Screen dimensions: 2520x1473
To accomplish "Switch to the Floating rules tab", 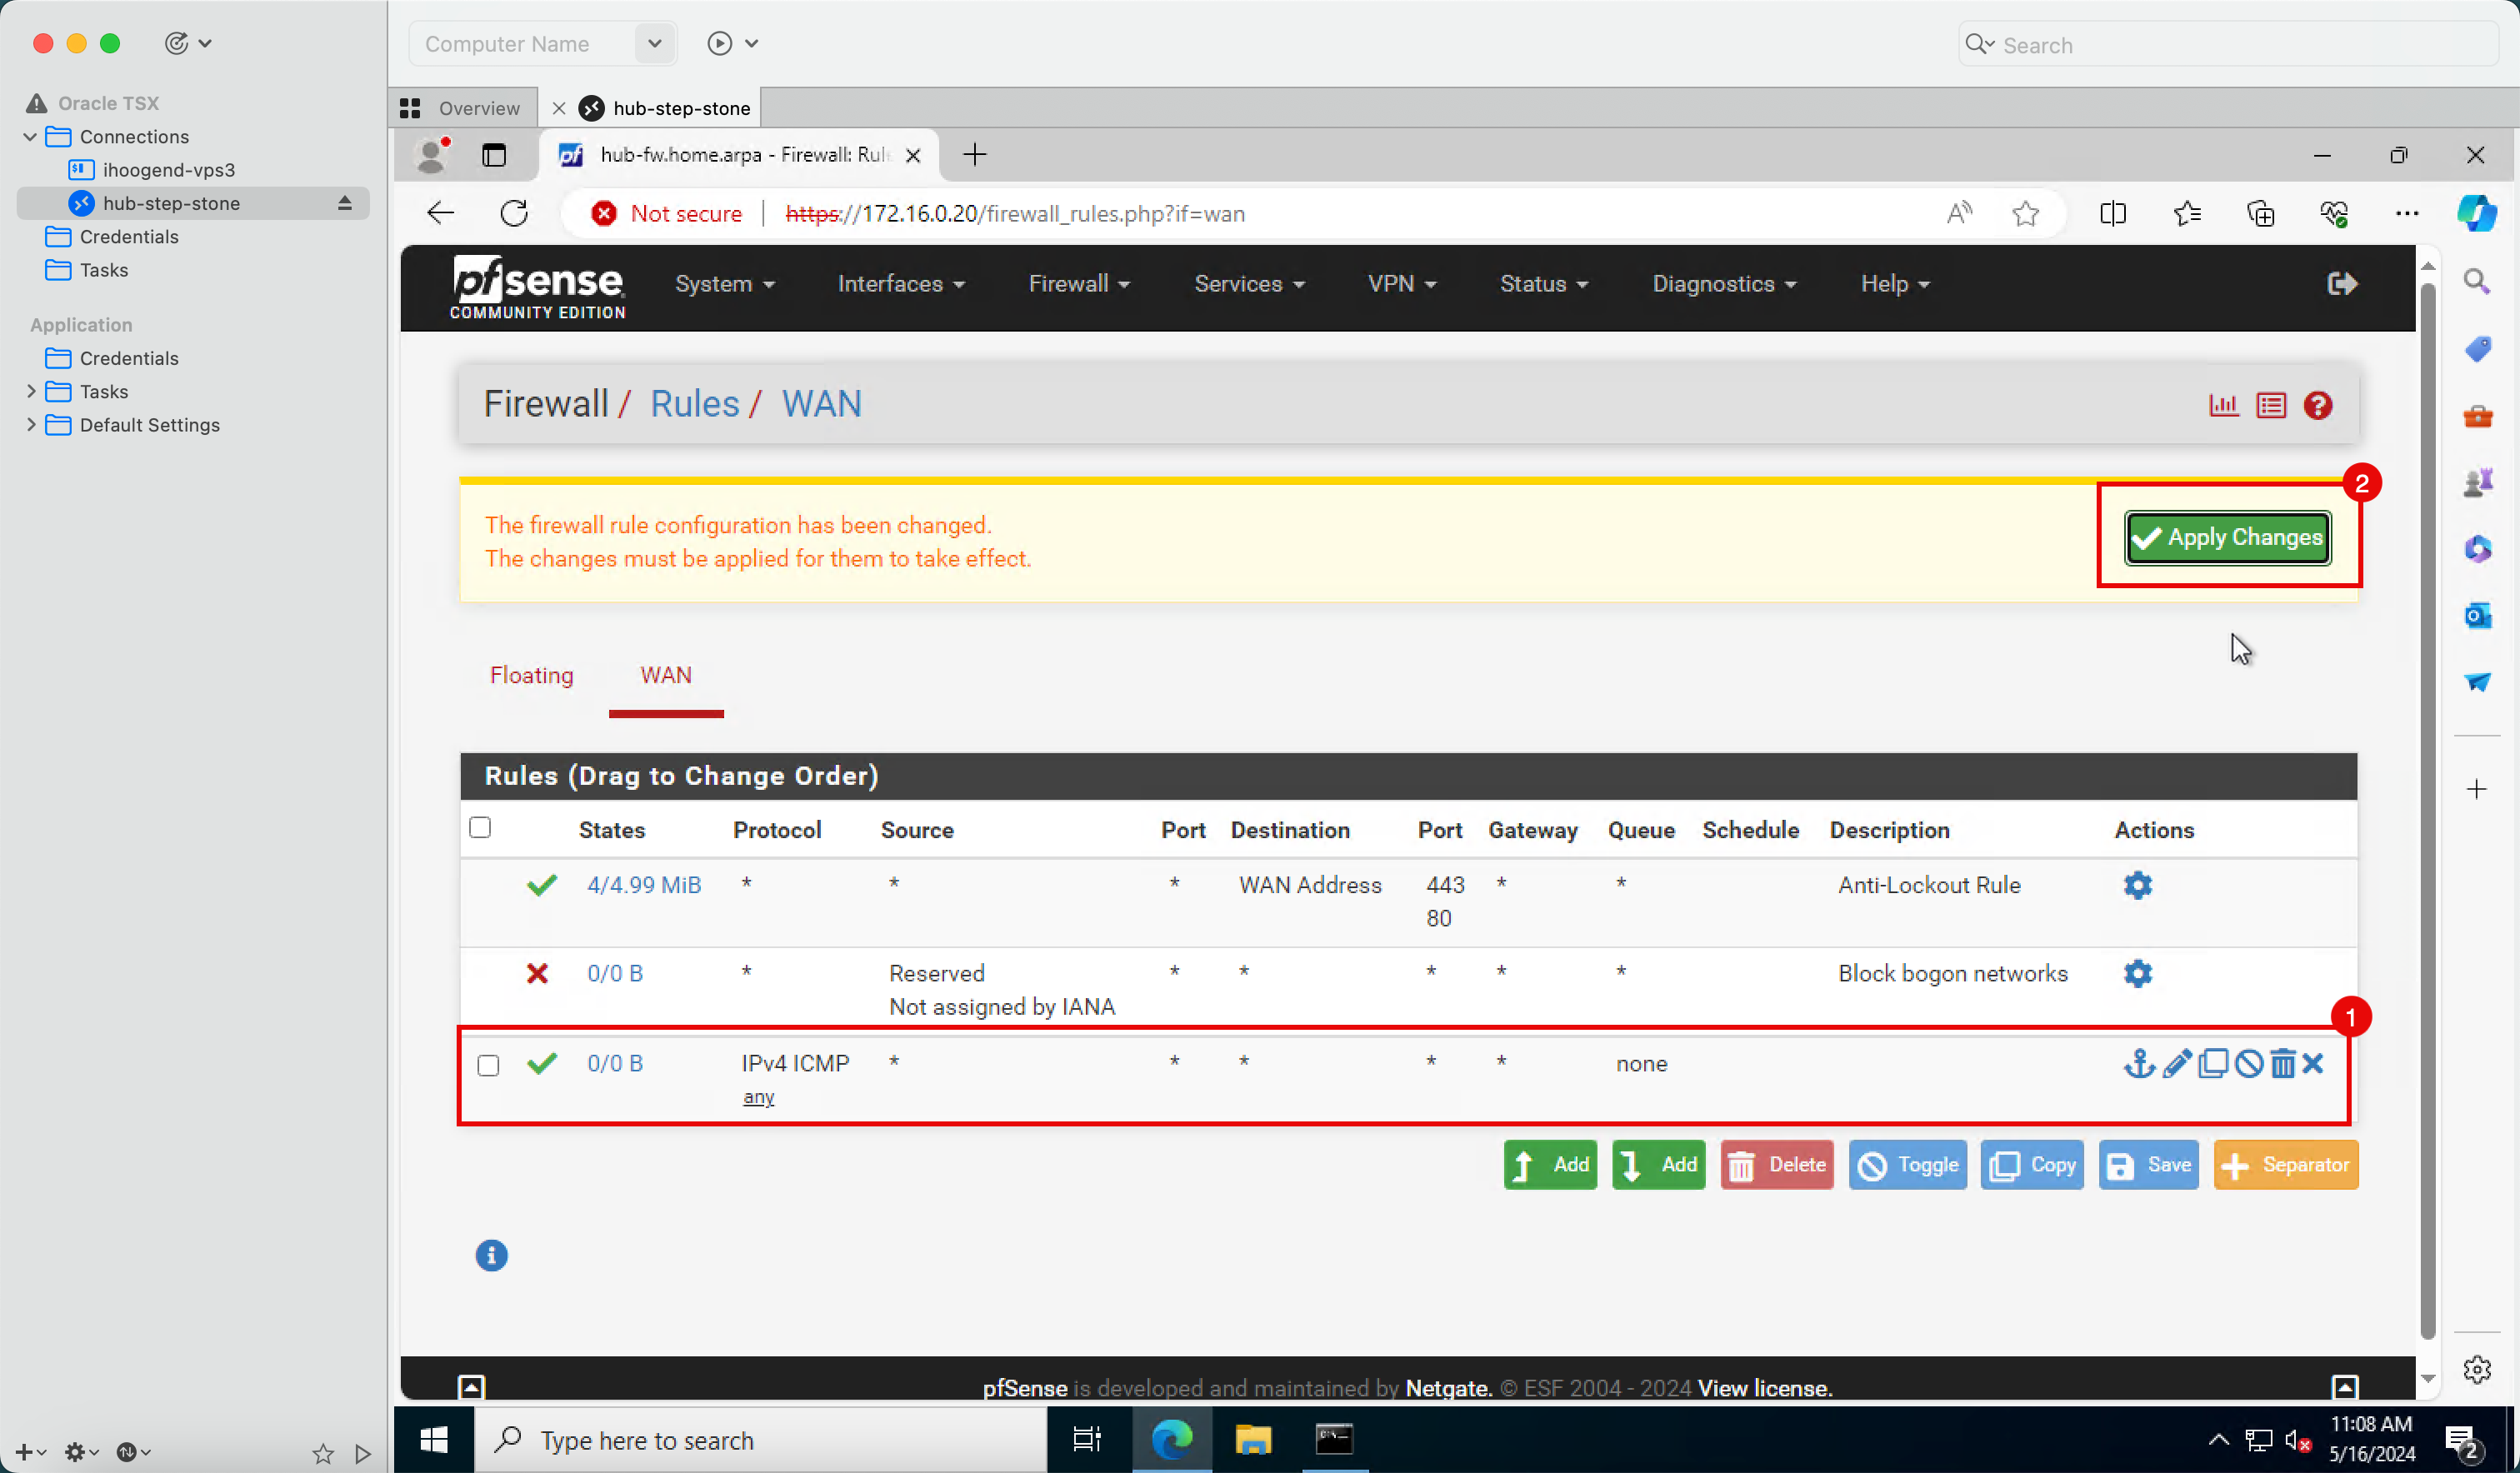I will point(531,675).
